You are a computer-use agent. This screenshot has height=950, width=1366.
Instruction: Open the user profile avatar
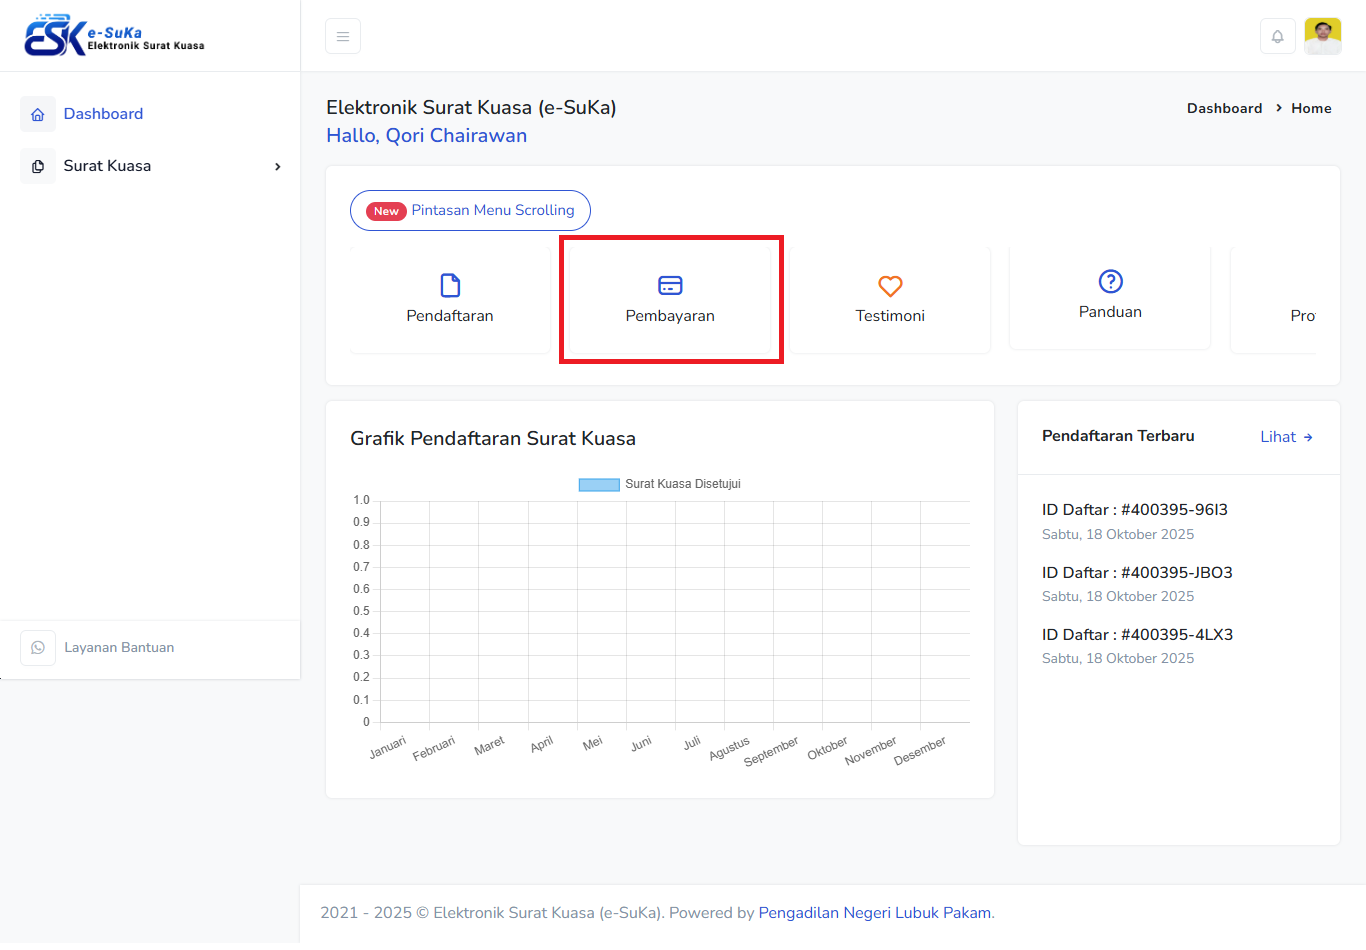[x=1322, y=37]
